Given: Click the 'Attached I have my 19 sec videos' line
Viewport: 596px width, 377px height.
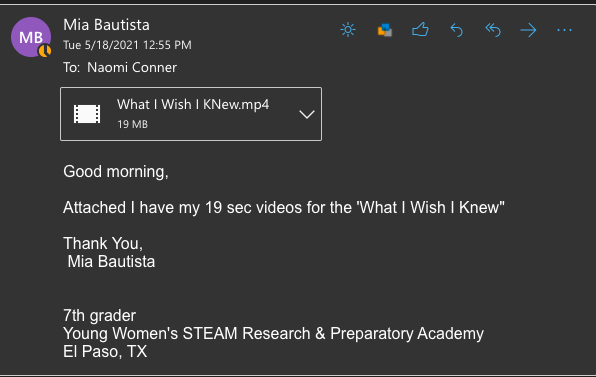Looking at the screenshot, I should pyautogui.click(x=284, y=208).
